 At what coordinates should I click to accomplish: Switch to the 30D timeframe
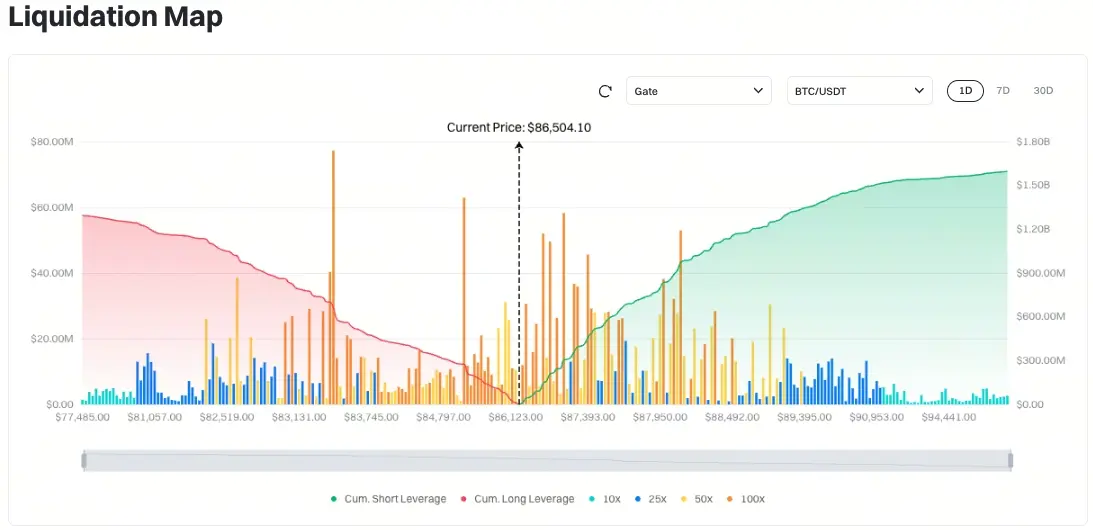[x=1043, y=91]
